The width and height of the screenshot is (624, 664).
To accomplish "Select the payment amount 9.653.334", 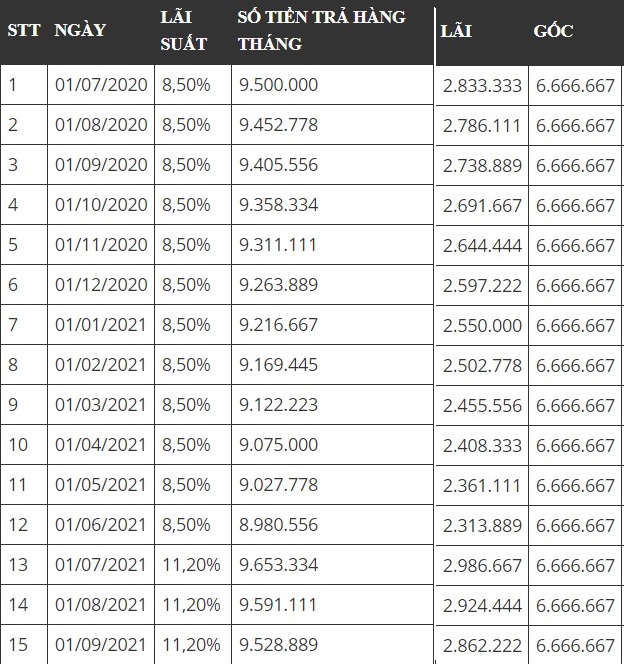I will (x=278, y=565).
